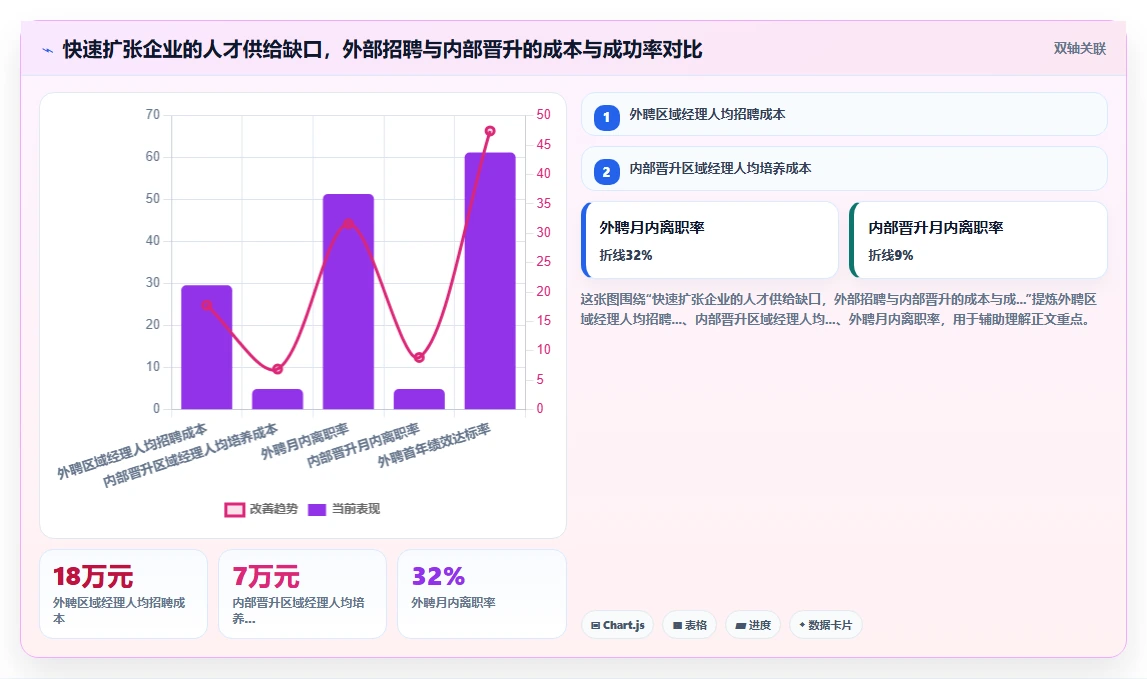Click the number 1 badge icon
This screenshot has width=1147, height=679.
(x=606, y=117)
